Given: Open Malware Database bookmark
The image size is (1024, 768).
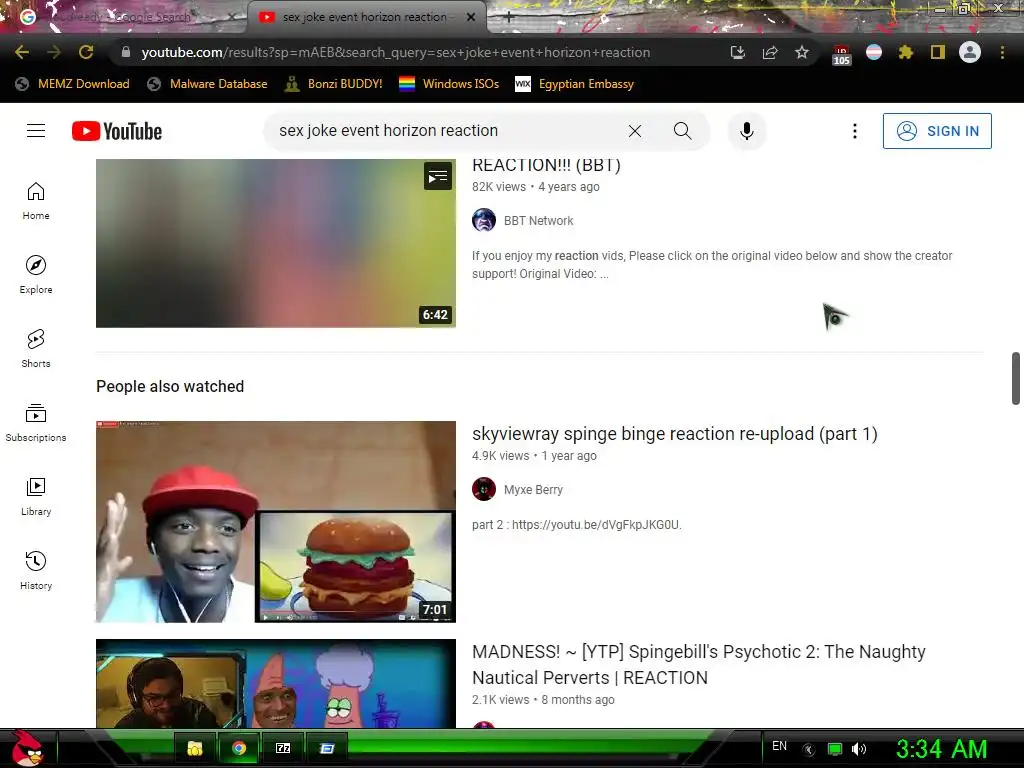Looking at the screenshot, I should pyautogui.click(x=208, y=84).
